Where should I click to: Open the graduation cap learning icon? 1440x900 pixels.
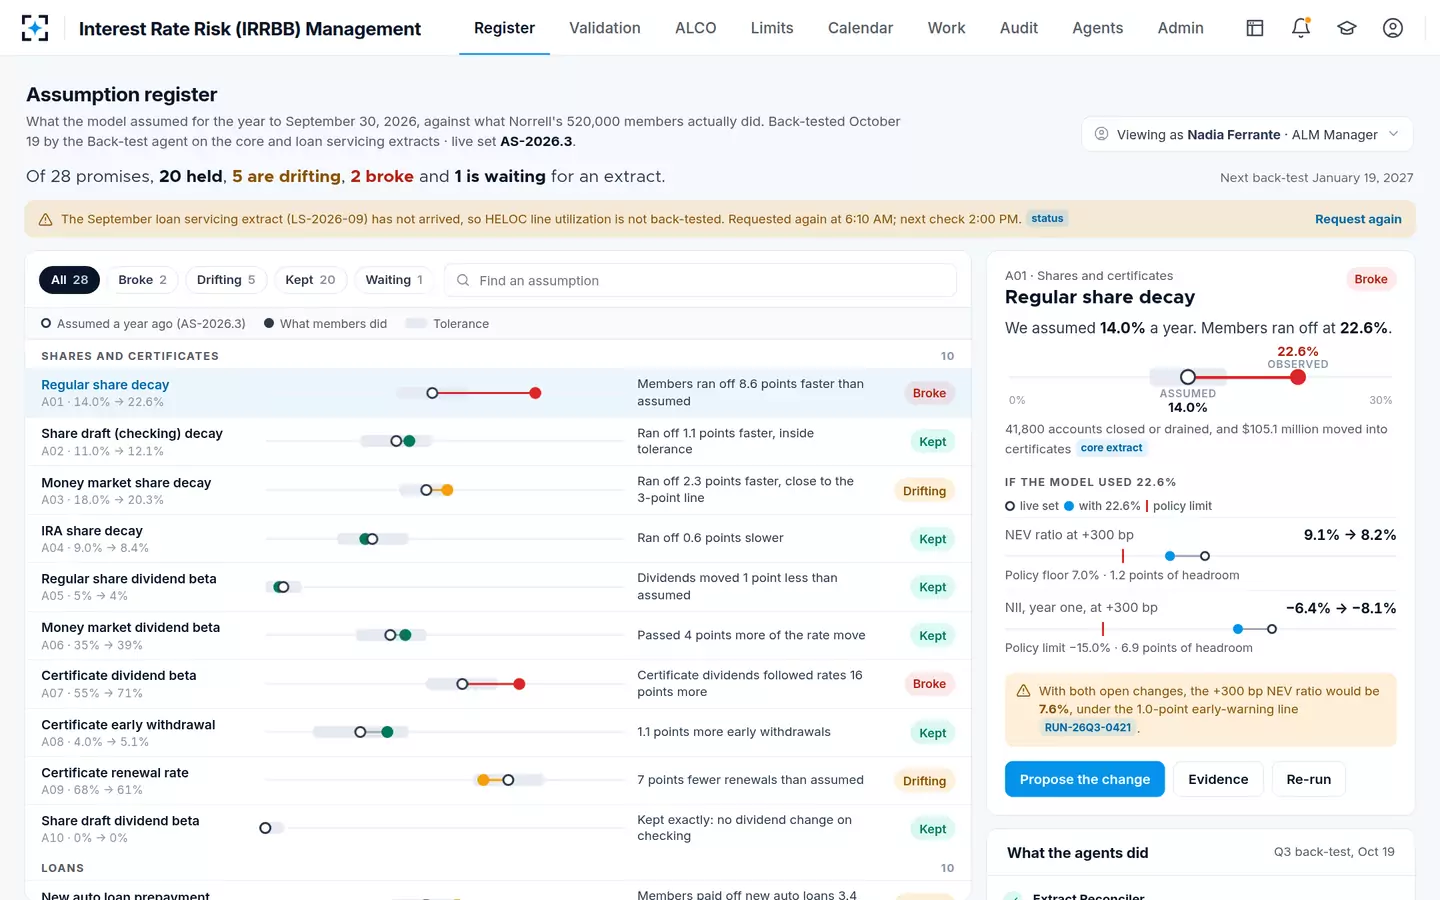[x=1347, y=28]
